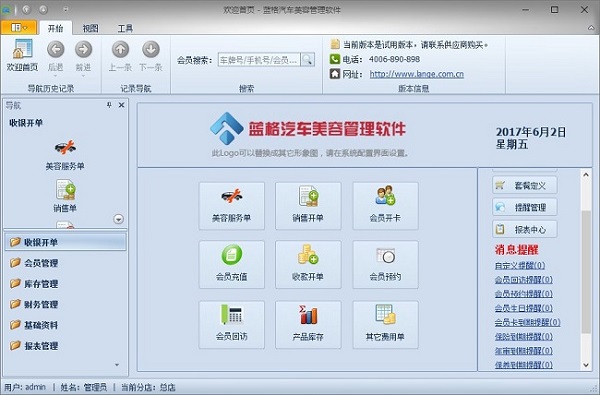Open 产品库存 tile
The height and width of the screenshot is (395, 600).
308,325
